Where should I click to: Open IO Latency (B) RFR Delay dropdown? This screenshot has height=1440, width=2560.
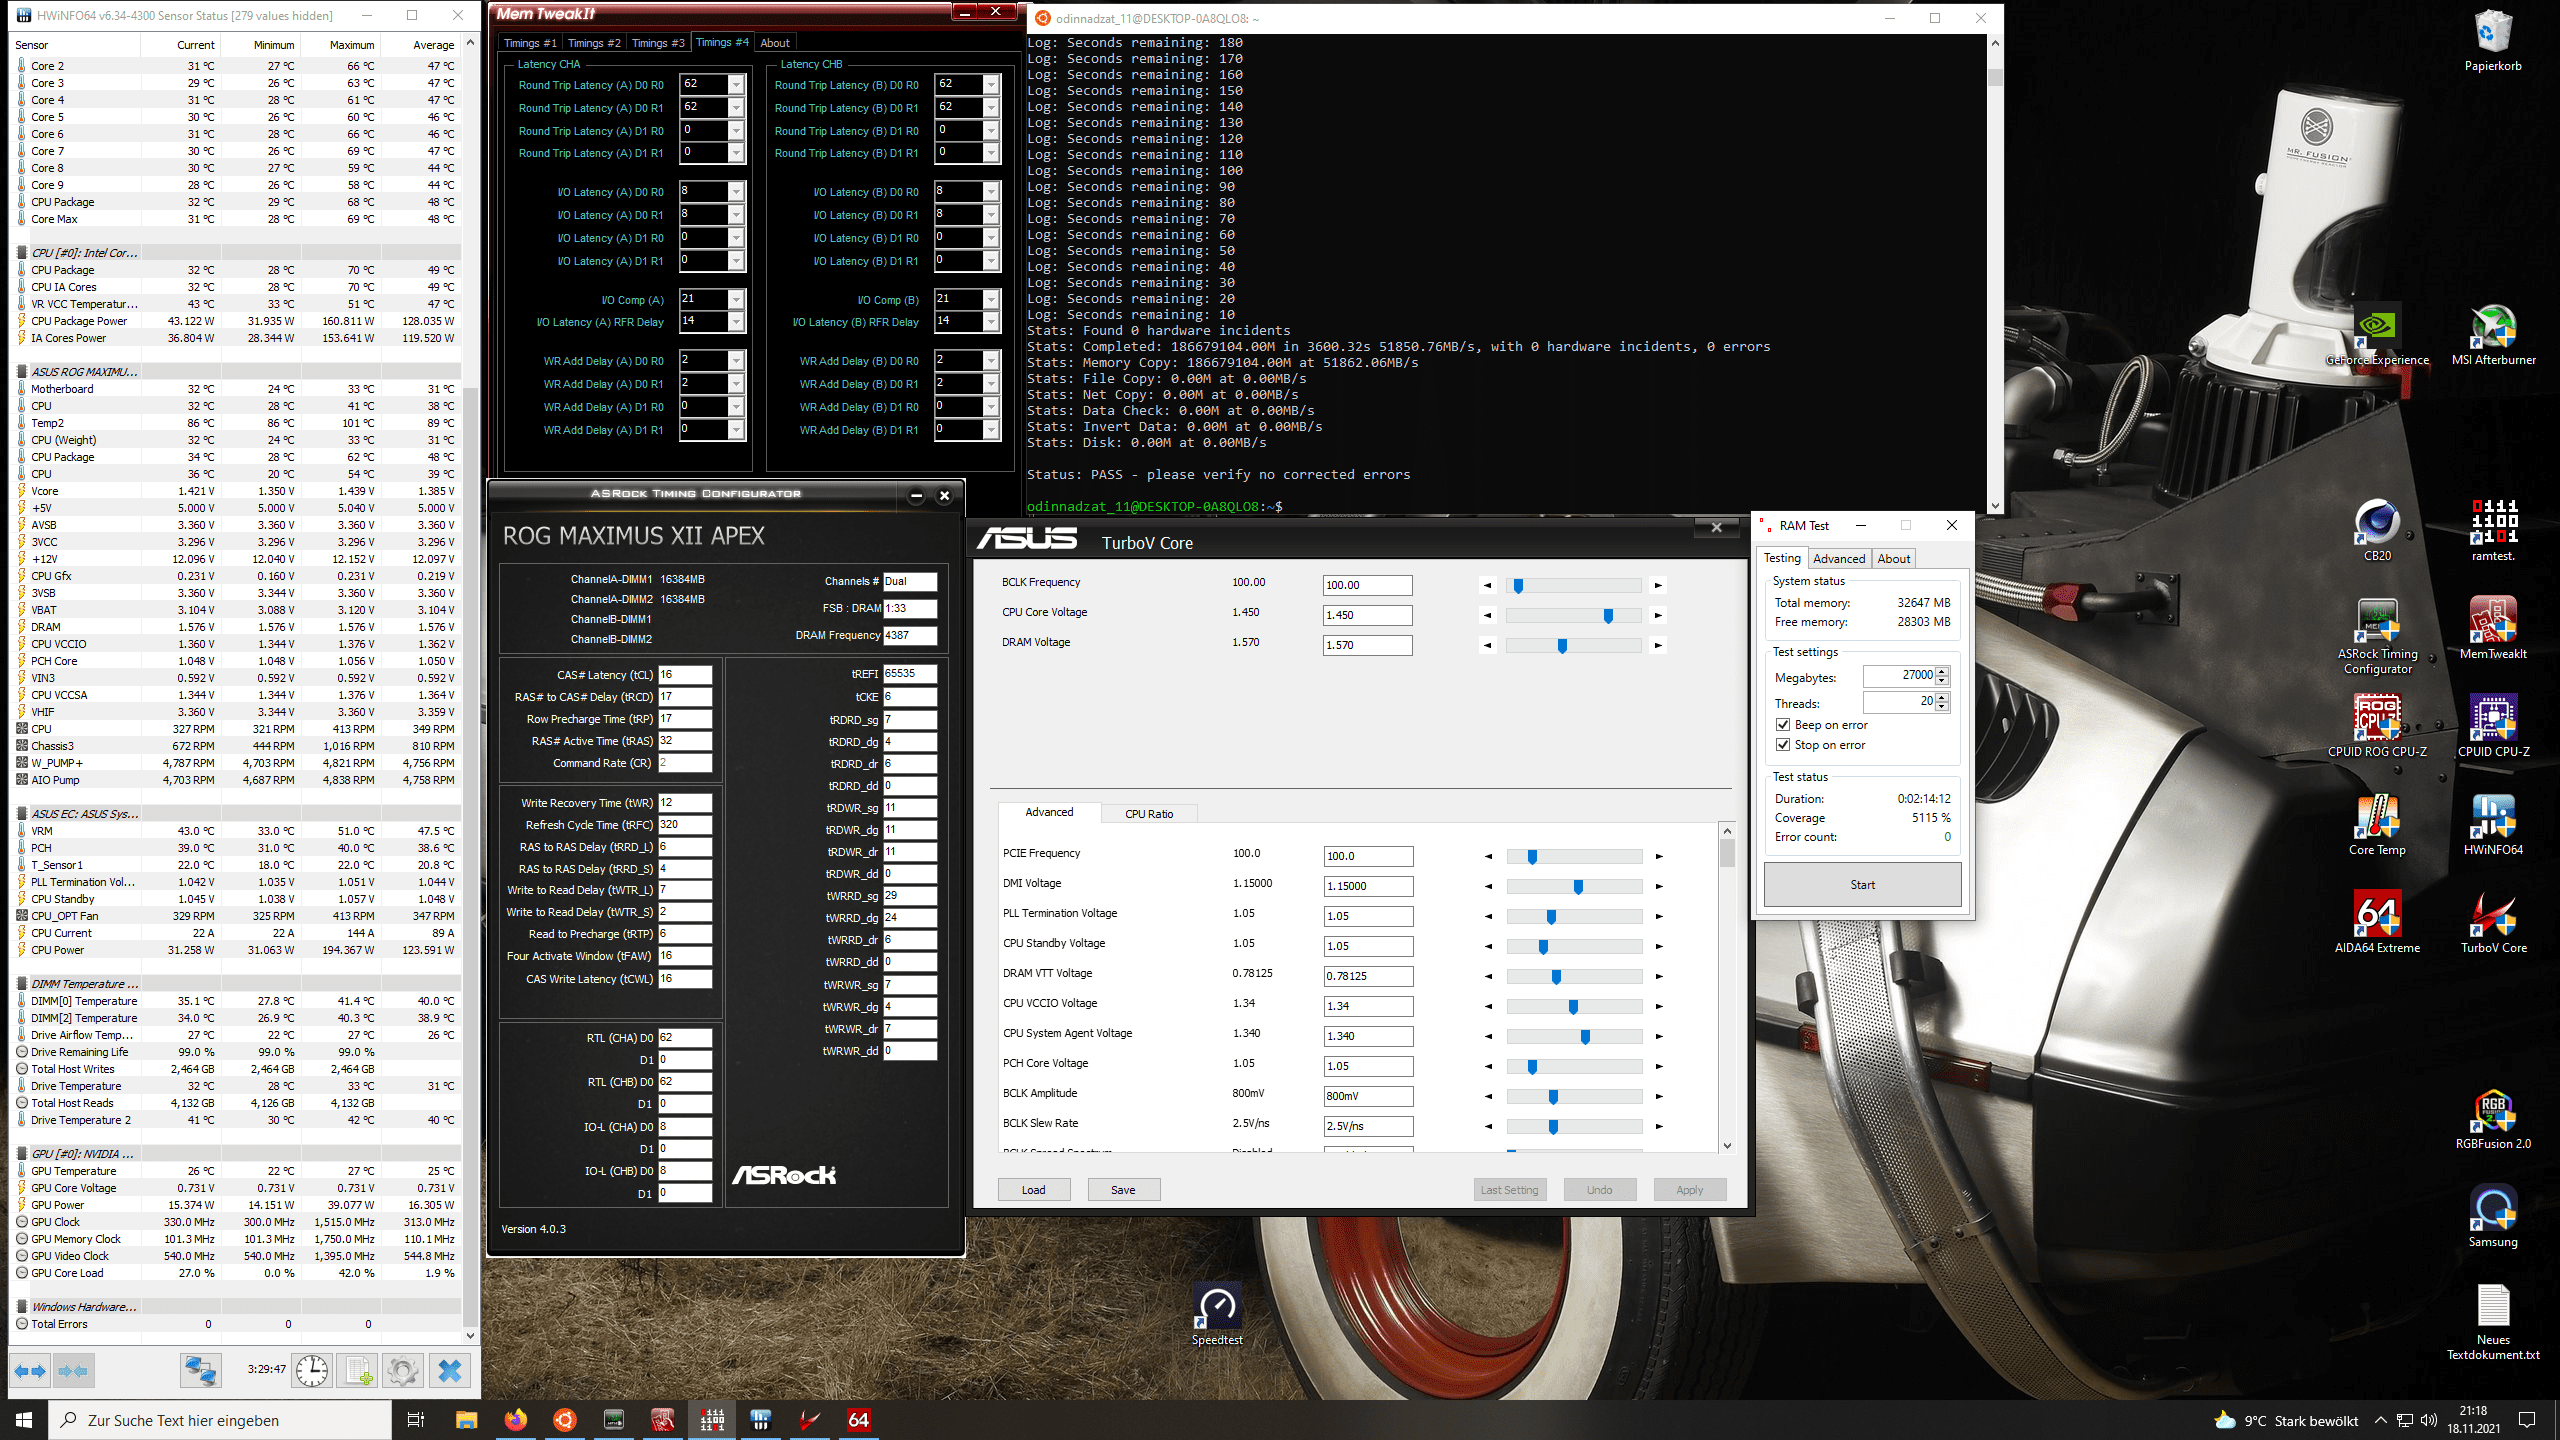click(x=991, y=322)
